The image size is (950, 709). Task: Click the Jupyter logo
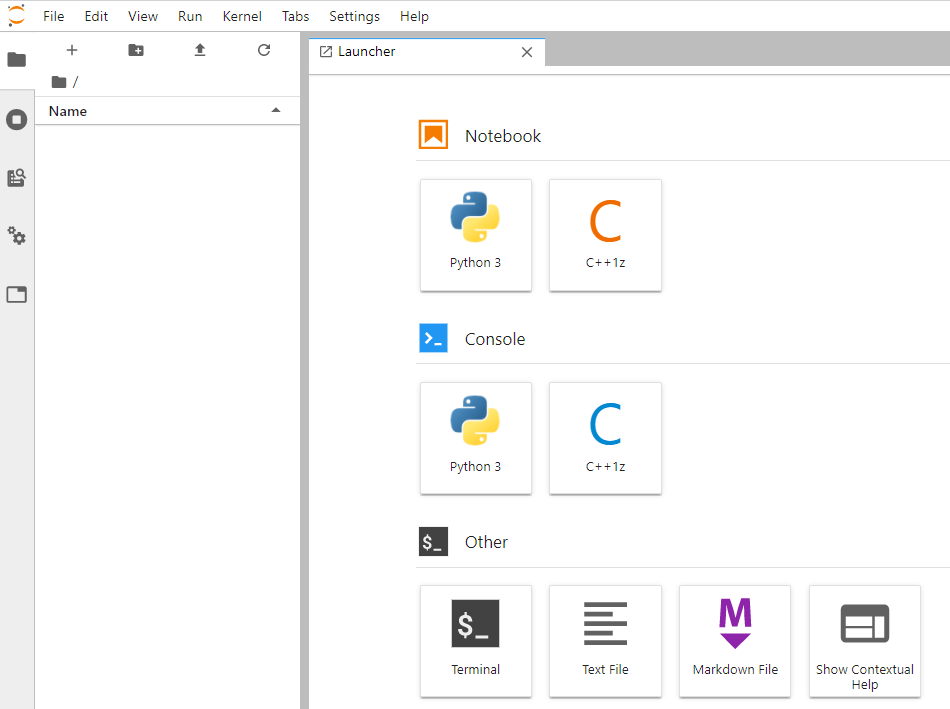pyautogui.click(x=16, y=15)
